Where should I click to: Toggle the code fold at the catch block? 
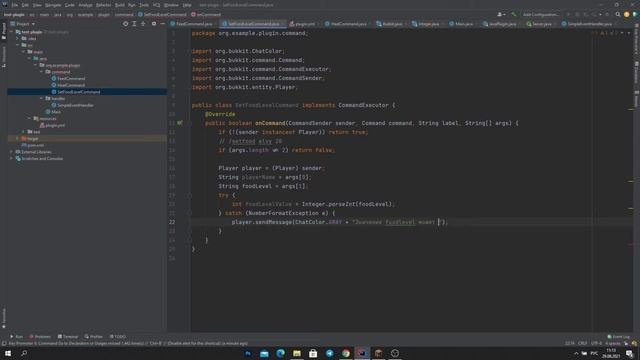tap(190, 213)
